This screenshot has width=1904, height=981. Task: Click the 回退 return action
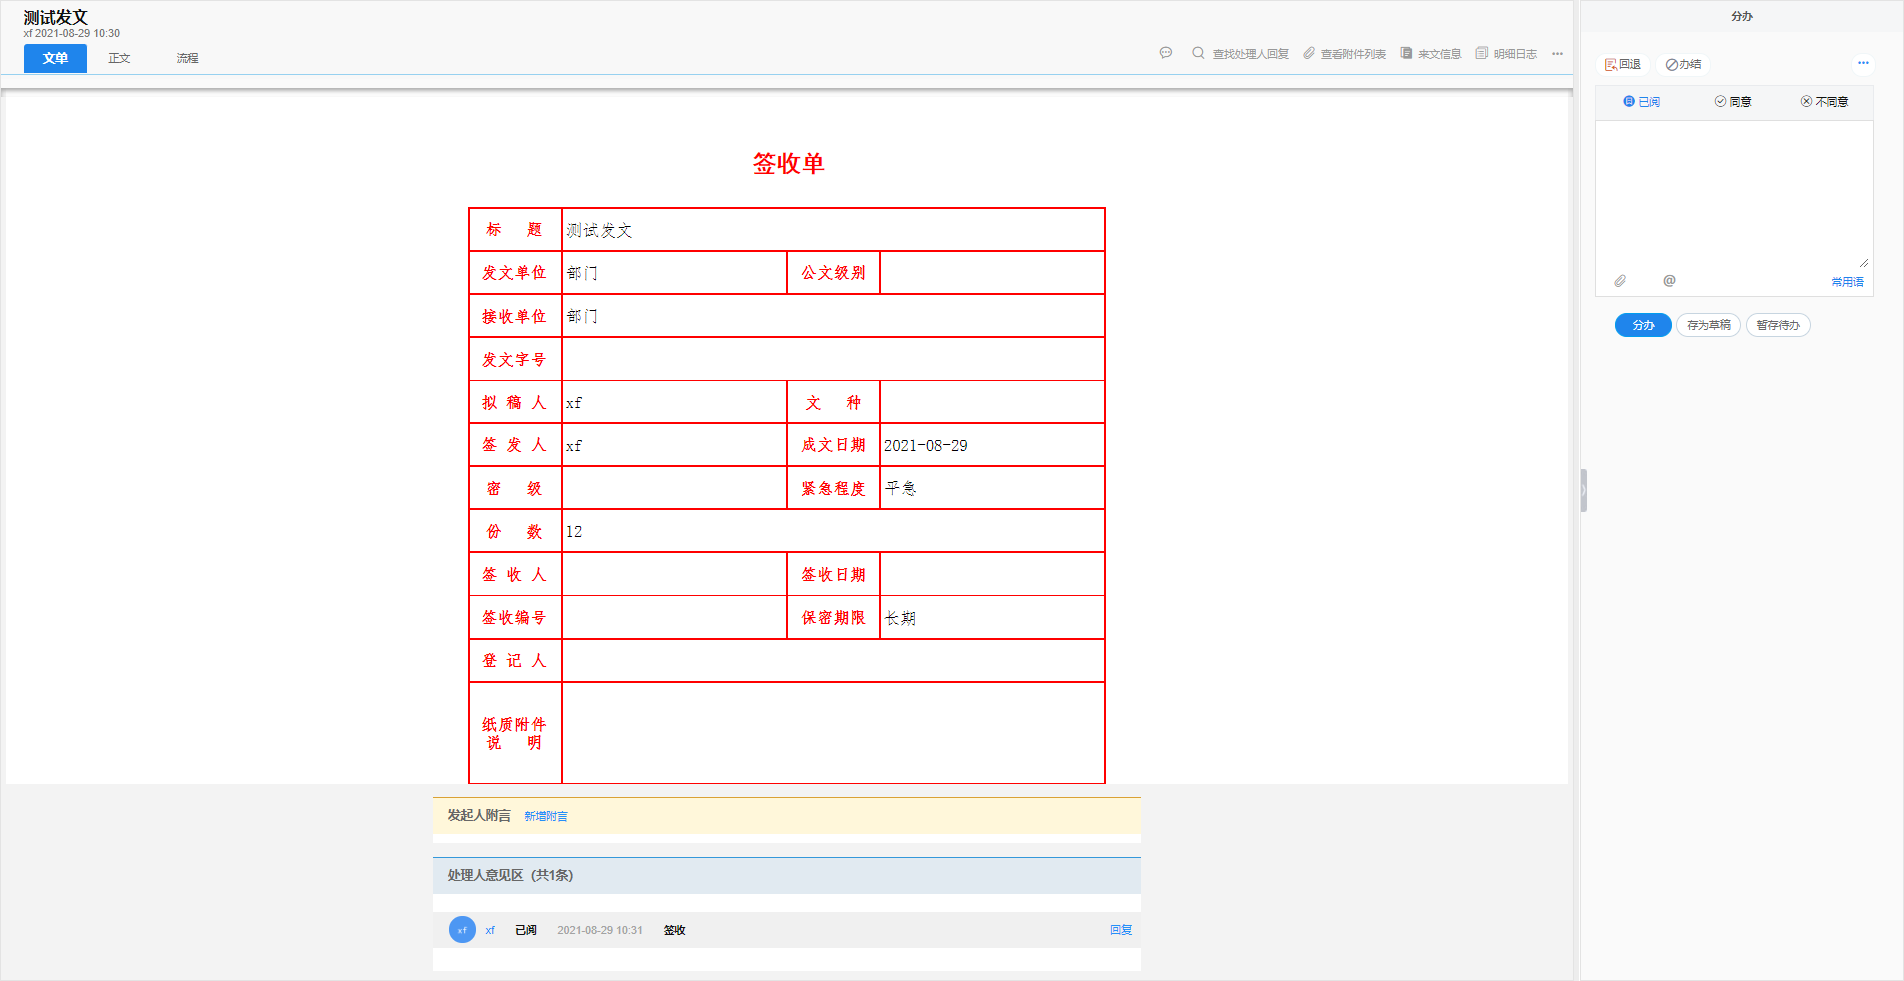(1622, 64)
